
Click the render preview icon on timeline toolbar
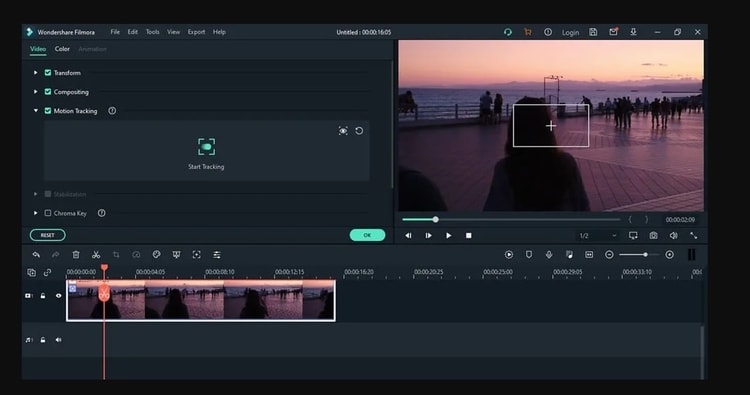pyautogui.click(x=509, y=255)
